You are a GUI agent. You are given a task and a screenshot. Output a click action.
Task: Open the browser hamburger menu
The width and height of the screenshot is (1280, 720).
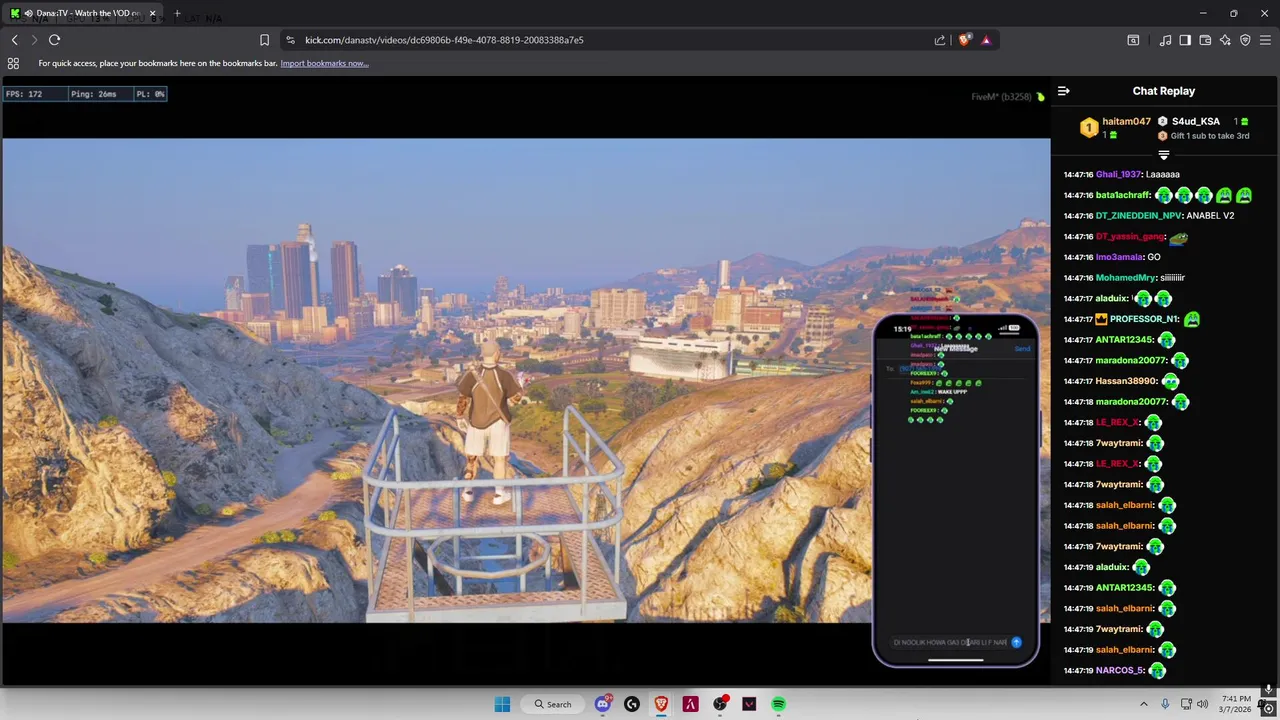[x=1265, y=40]
